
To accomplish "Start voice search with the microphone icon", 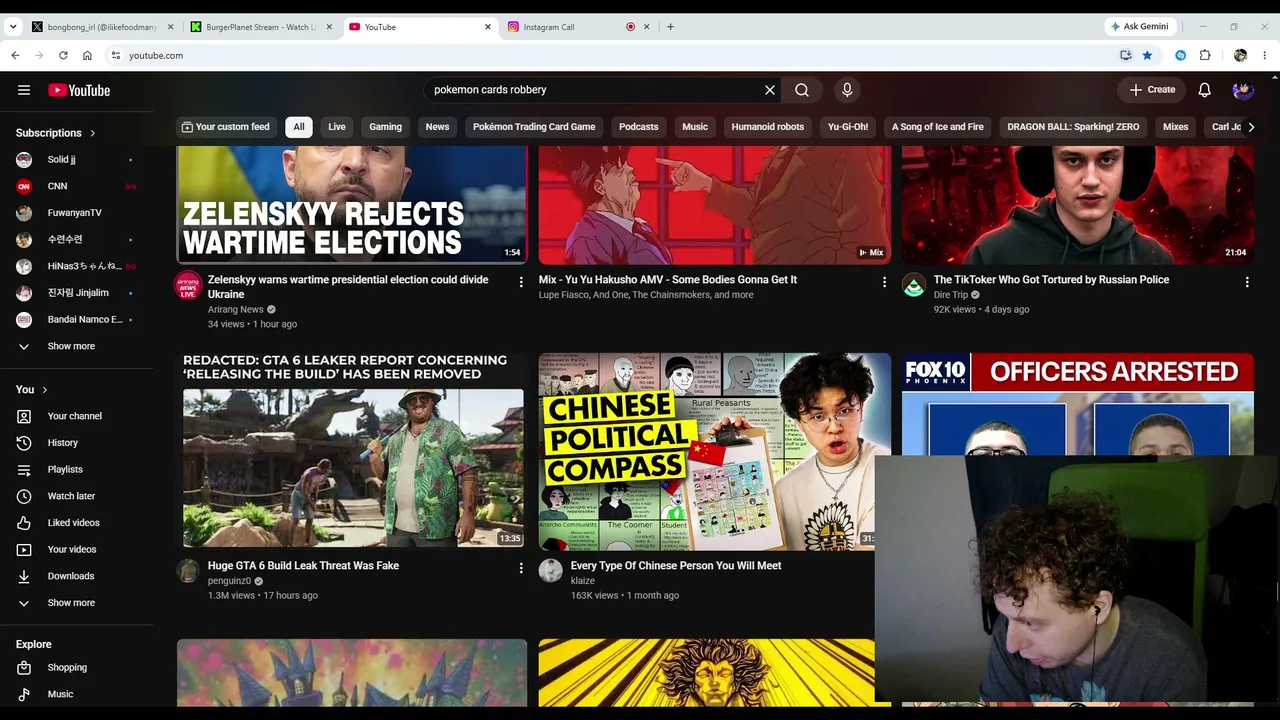I will point(847,90).
